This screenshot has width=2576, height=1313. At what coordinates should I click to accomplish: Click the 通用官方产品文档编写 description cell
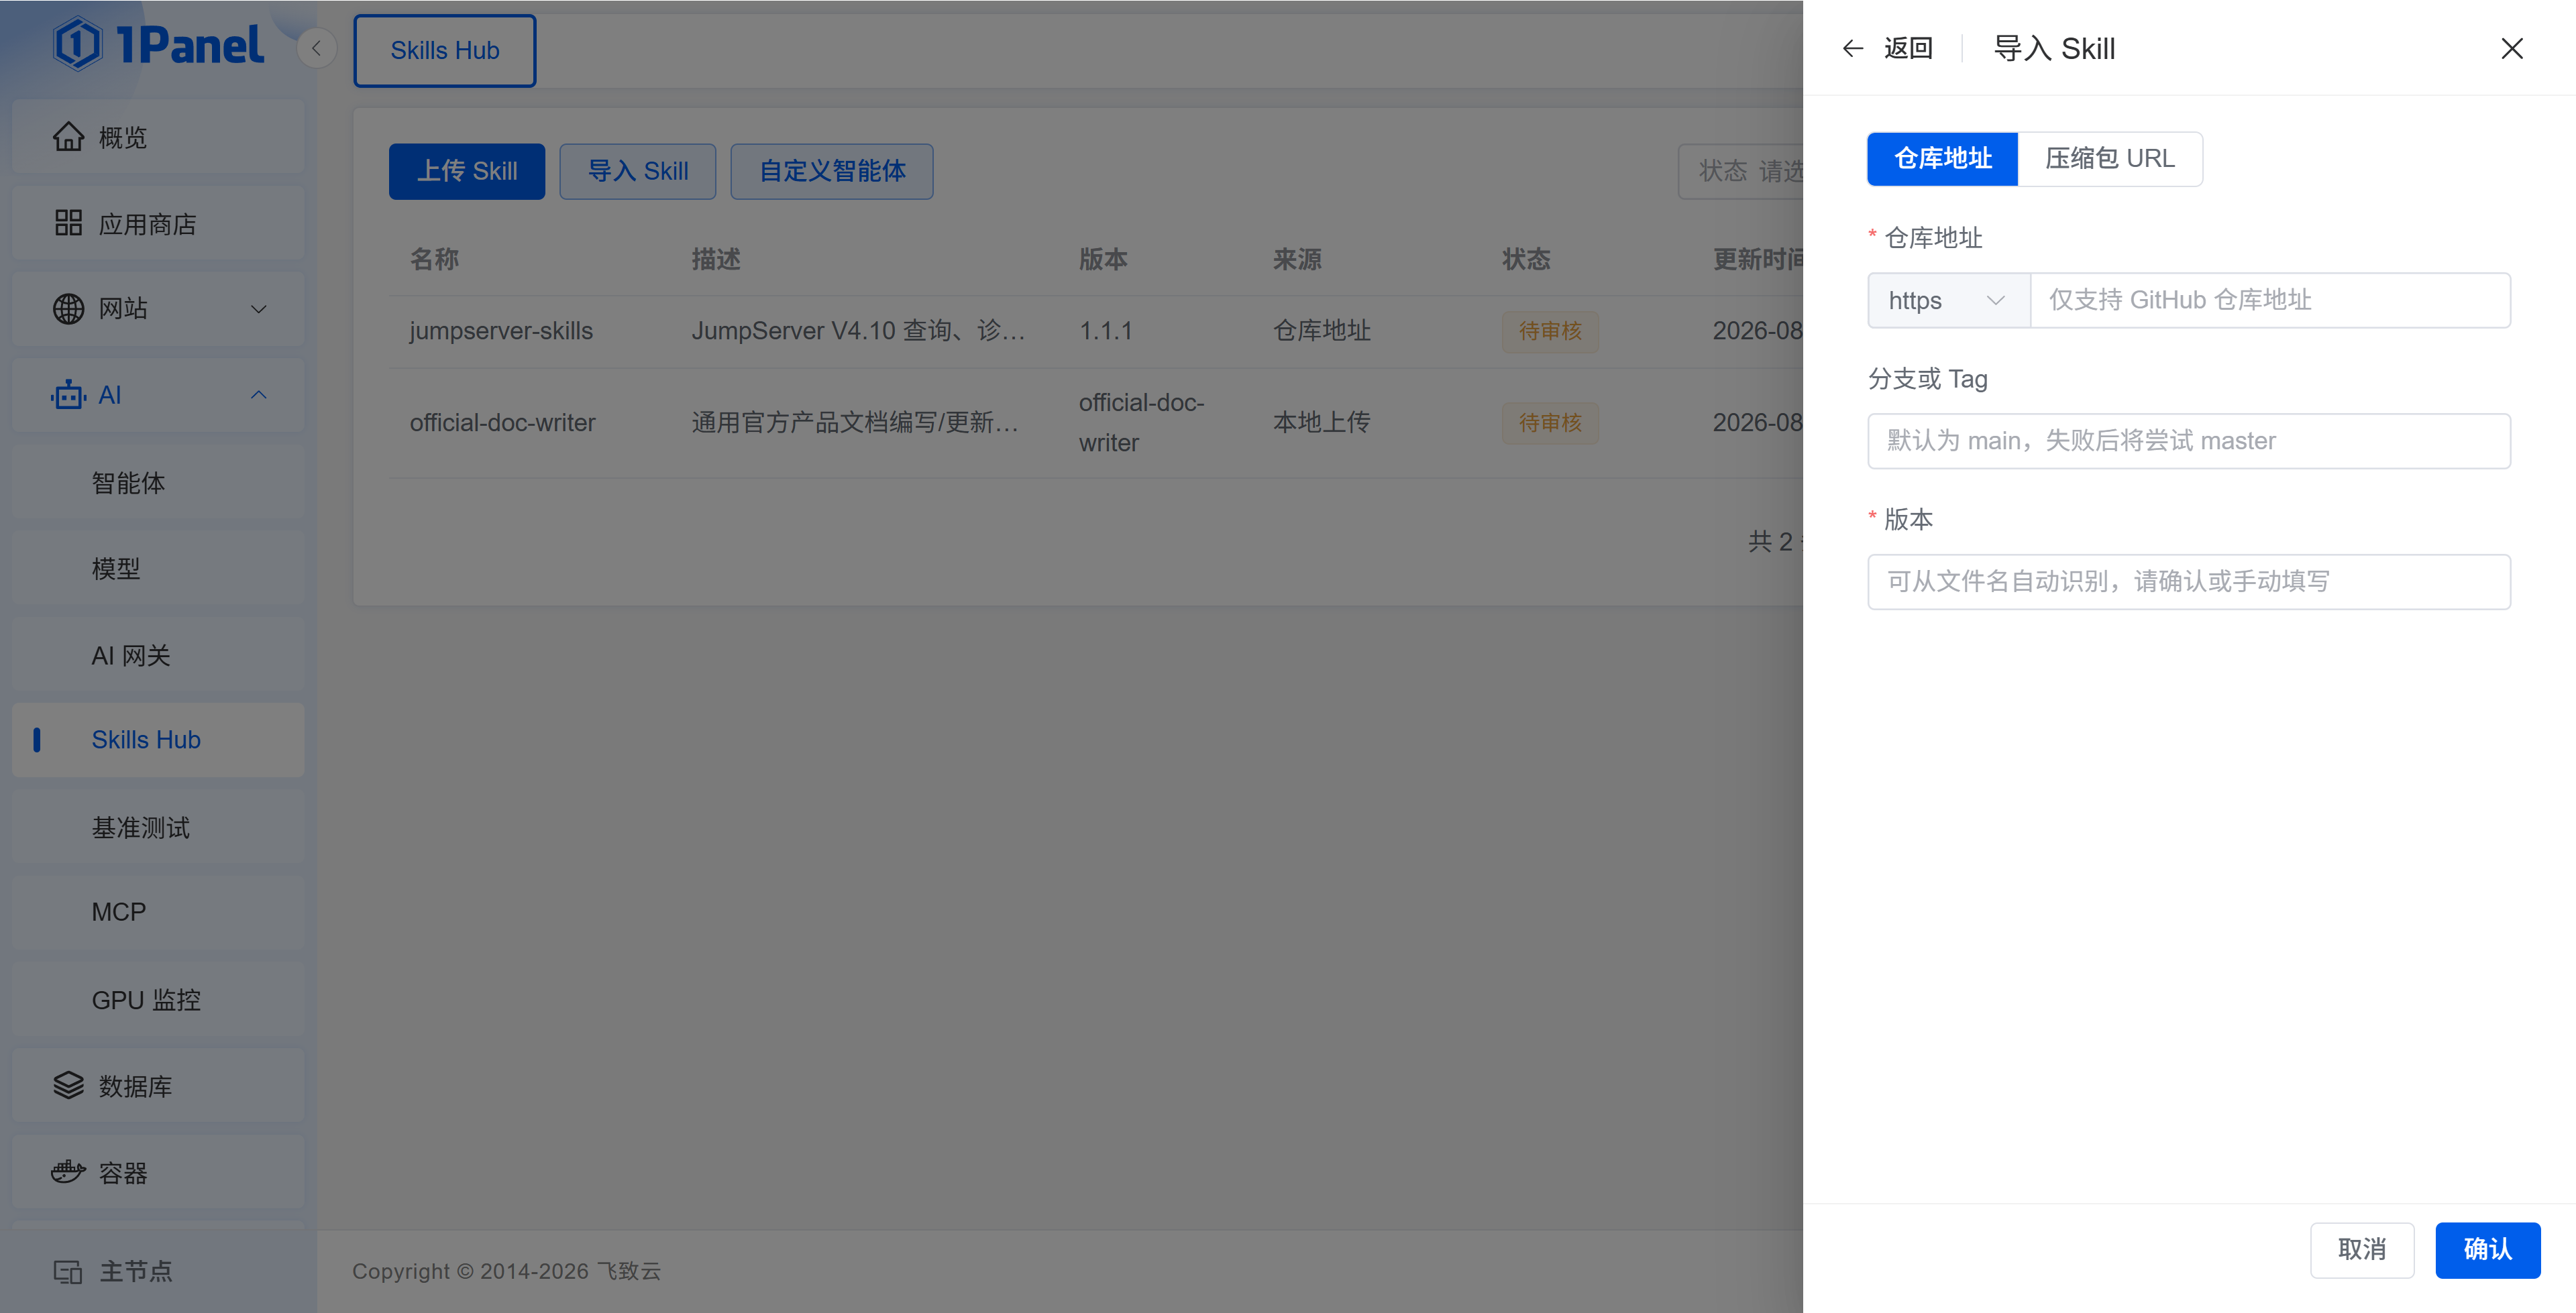[x=856, y=423]
